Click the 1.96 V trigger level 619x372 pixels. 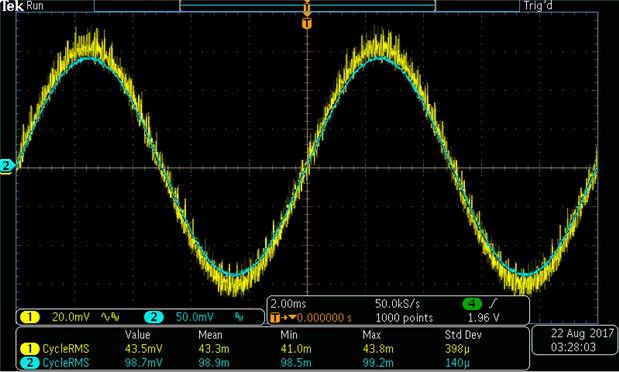tap(483, 318)
